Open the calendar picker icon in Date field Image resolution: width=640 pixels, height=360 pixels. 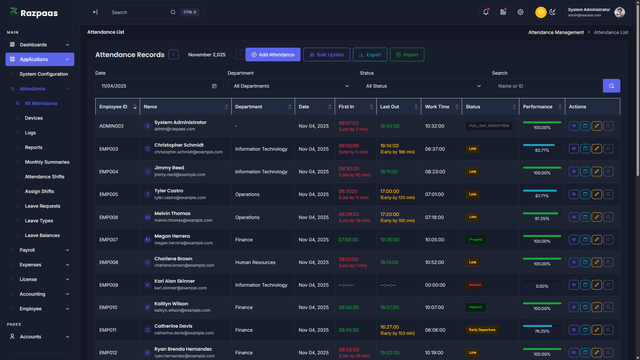point(214,86)
